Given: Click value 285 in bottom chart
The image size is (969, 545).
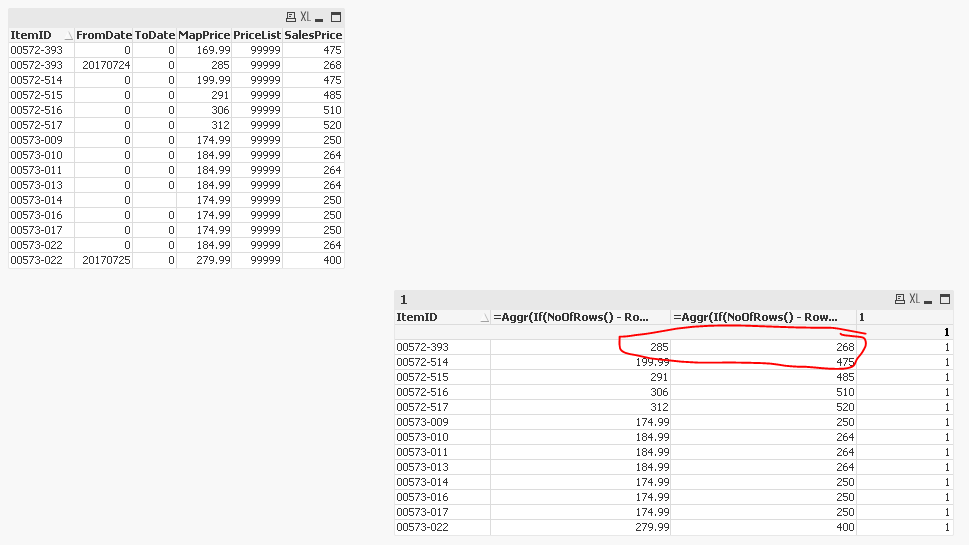Looking at the screenshot, I should pos(580,347).
